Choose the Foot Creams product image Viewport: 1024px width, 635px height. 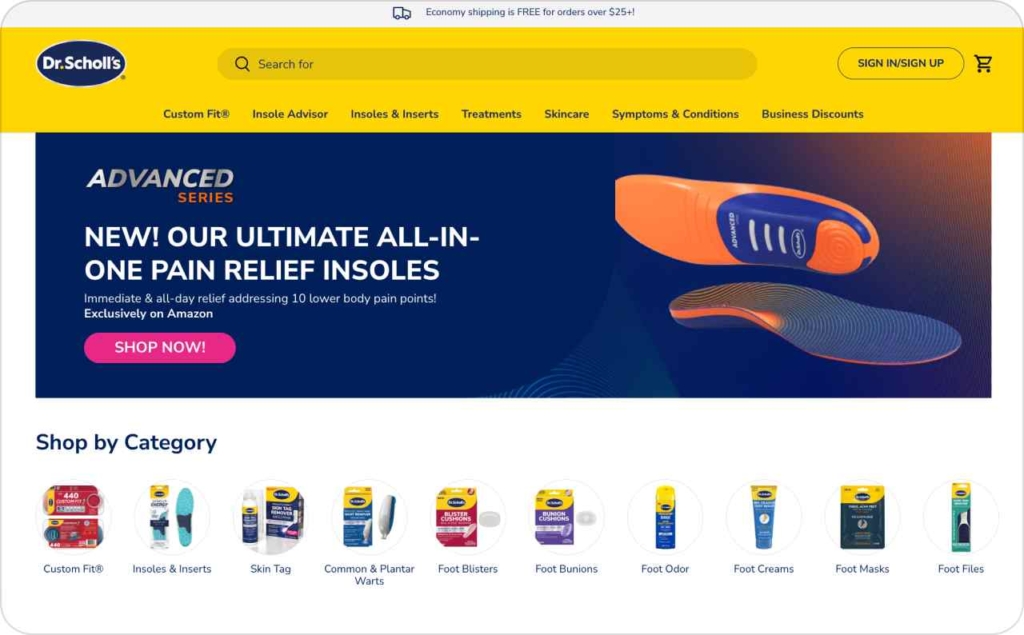(763, 517)
